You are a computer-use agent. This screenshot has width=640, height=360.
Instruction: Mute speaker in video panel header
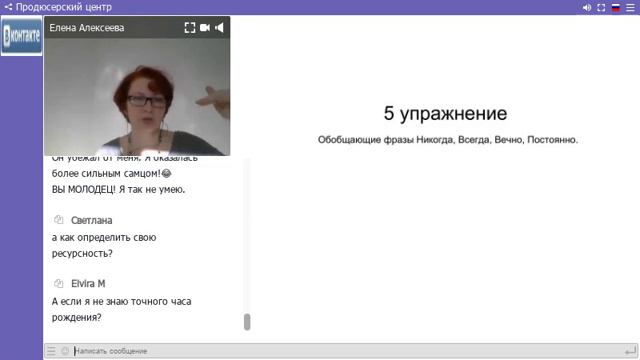pos(220,28)
